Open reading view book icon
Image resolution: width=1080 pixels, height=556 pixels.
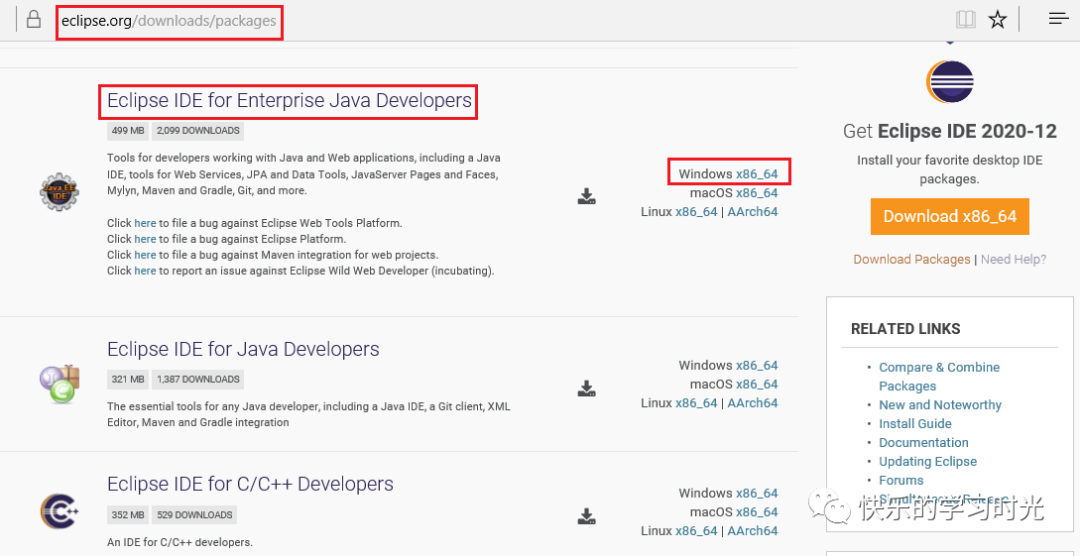pyautogui.click(x=966, y=19)
